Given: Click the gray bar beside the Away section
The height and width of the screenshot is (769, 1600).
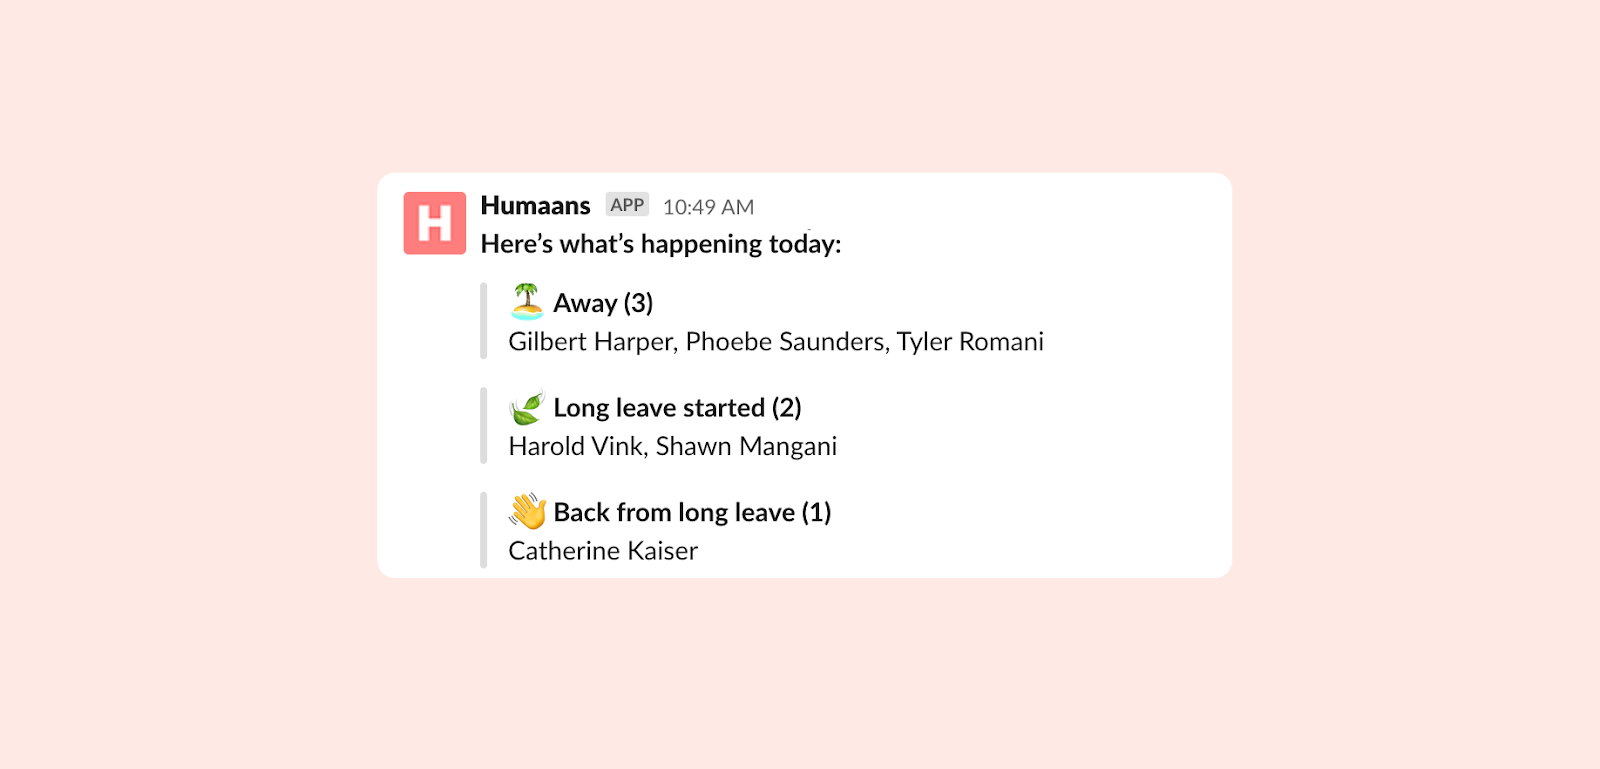Looking at the screenshot, I should [x=484, y=321].
